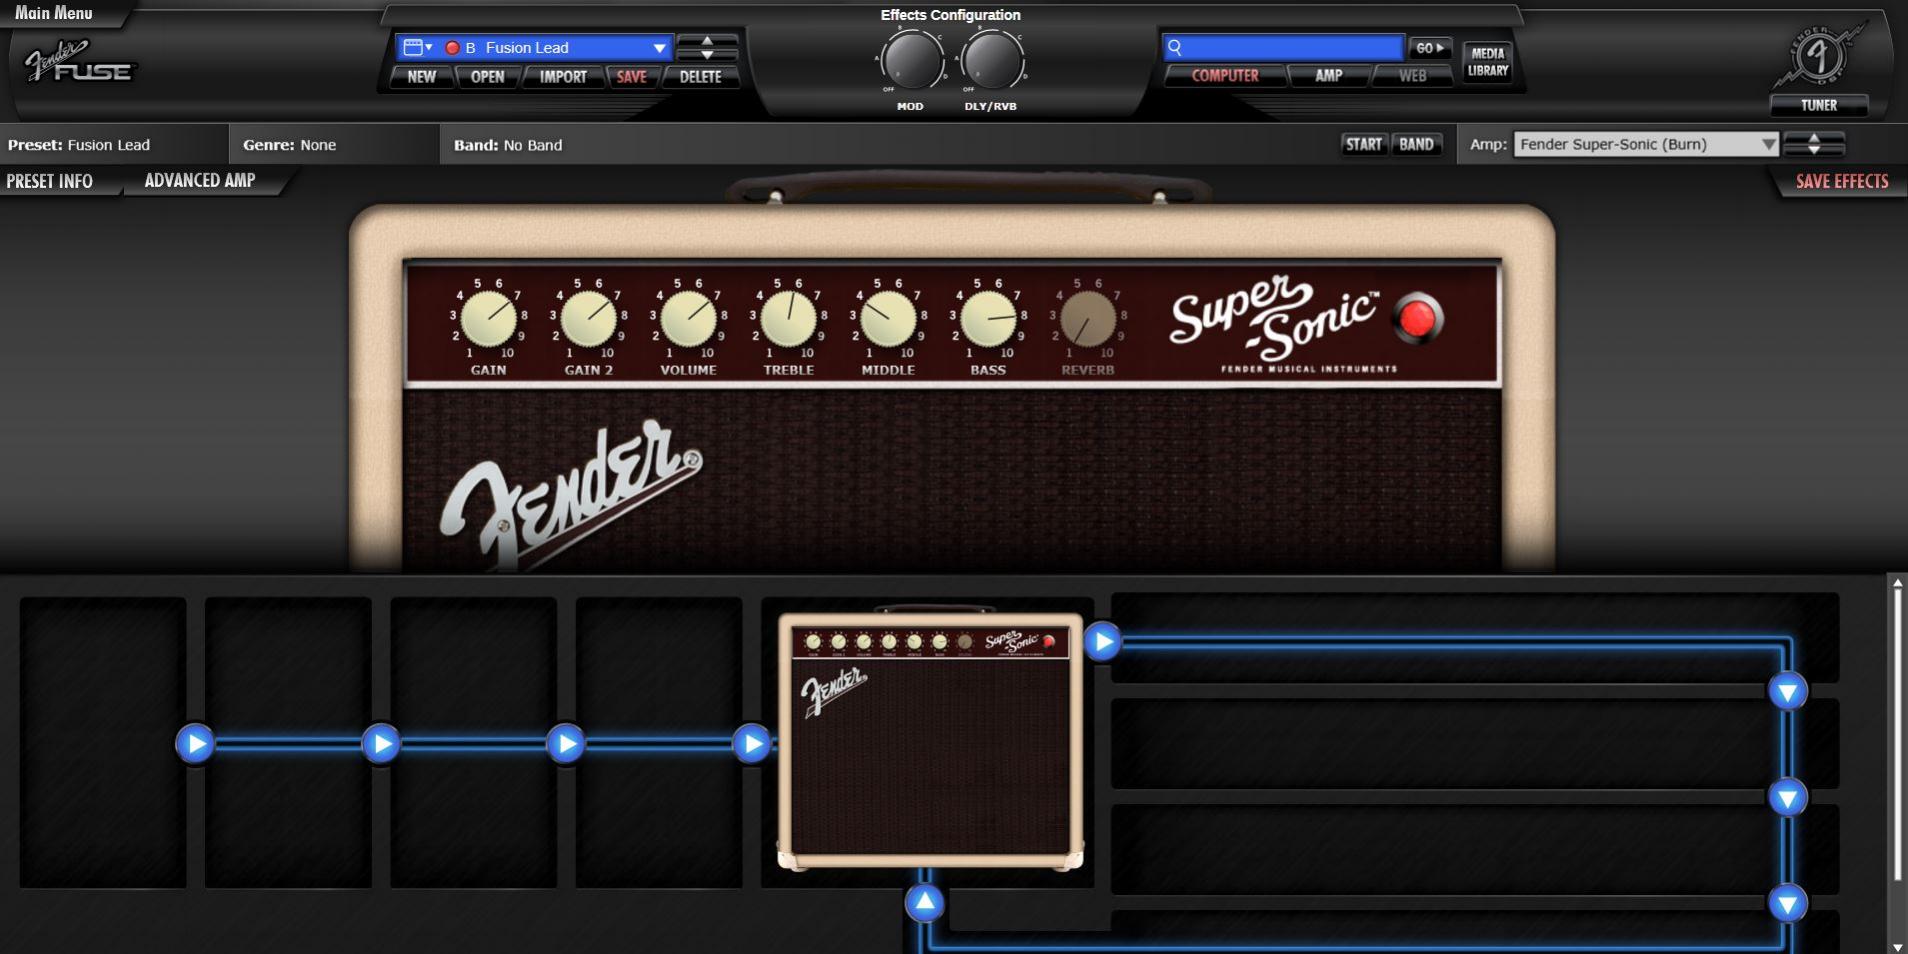Open the Media Library
The width and height of the screenshot is (1908, 954).
(1487, 62)
